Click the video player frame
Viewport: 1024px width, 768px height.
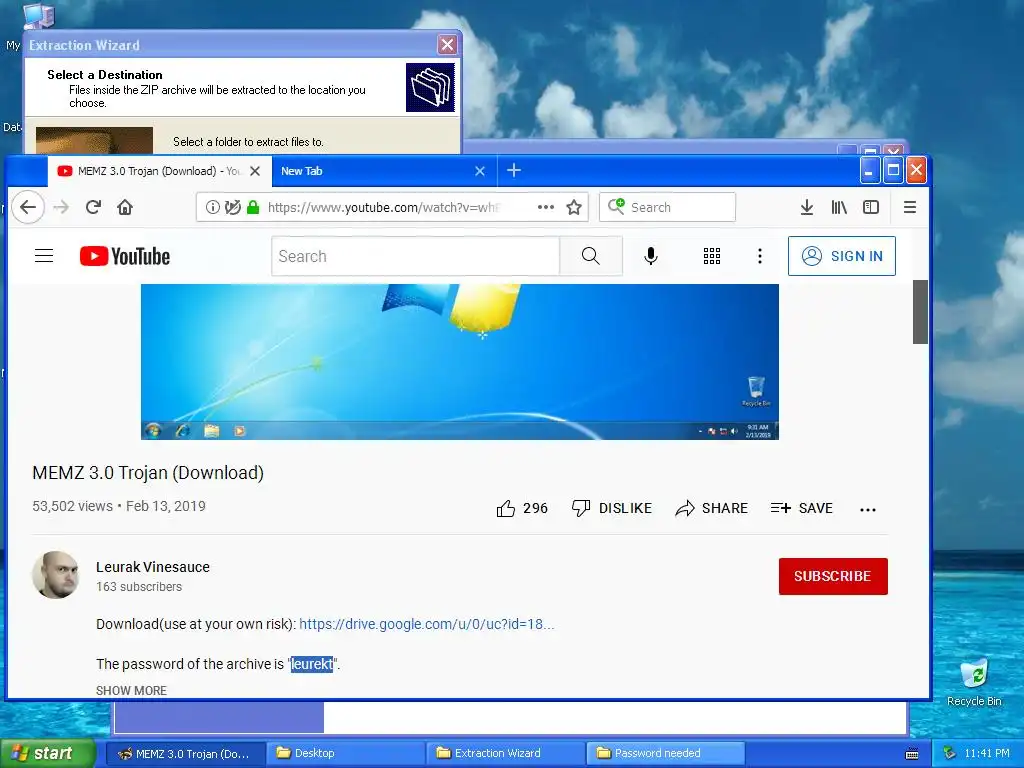click(460, 361)
